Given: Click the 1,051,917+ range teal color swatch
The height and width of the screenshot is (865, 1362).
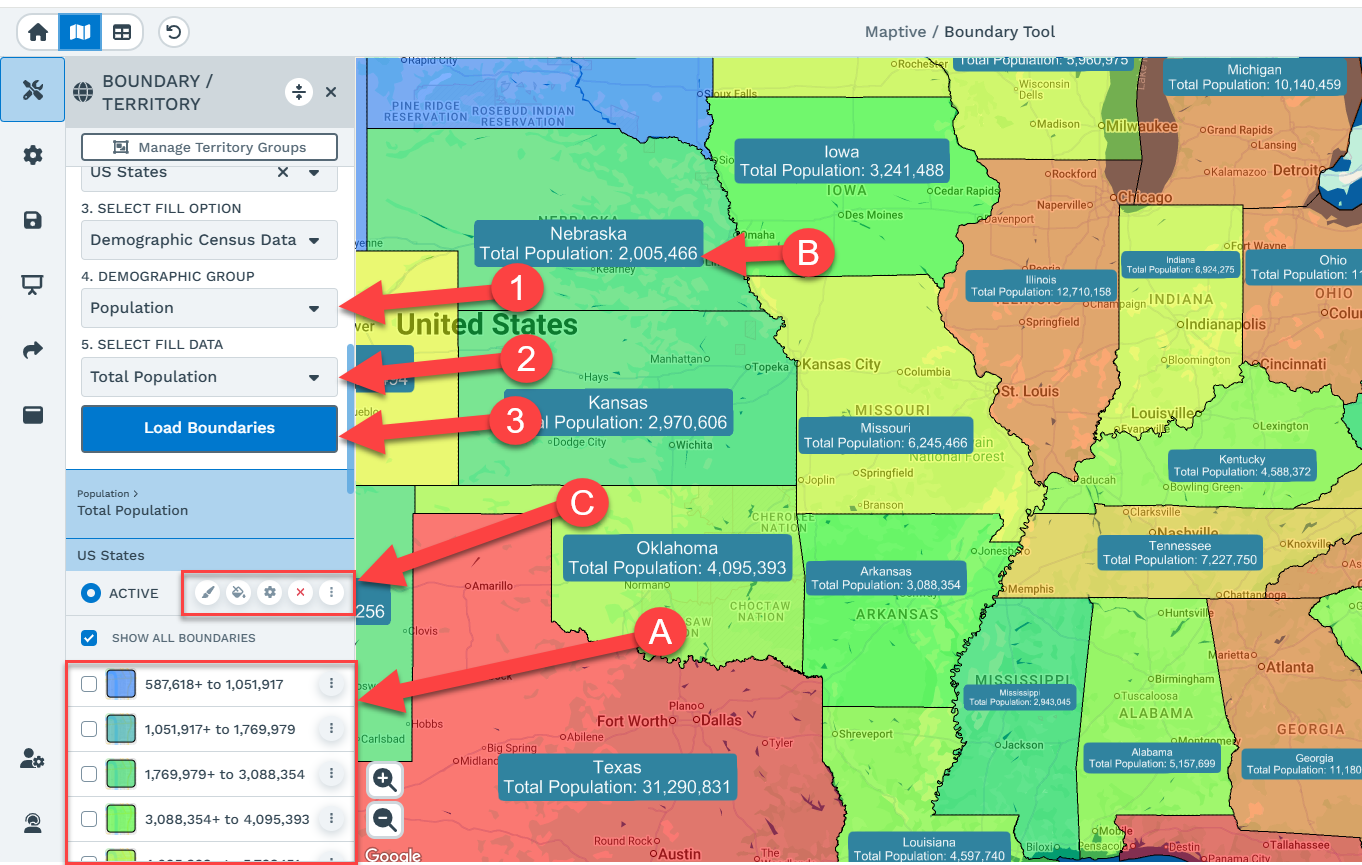Looking at the screenshot, I should 121,729.
